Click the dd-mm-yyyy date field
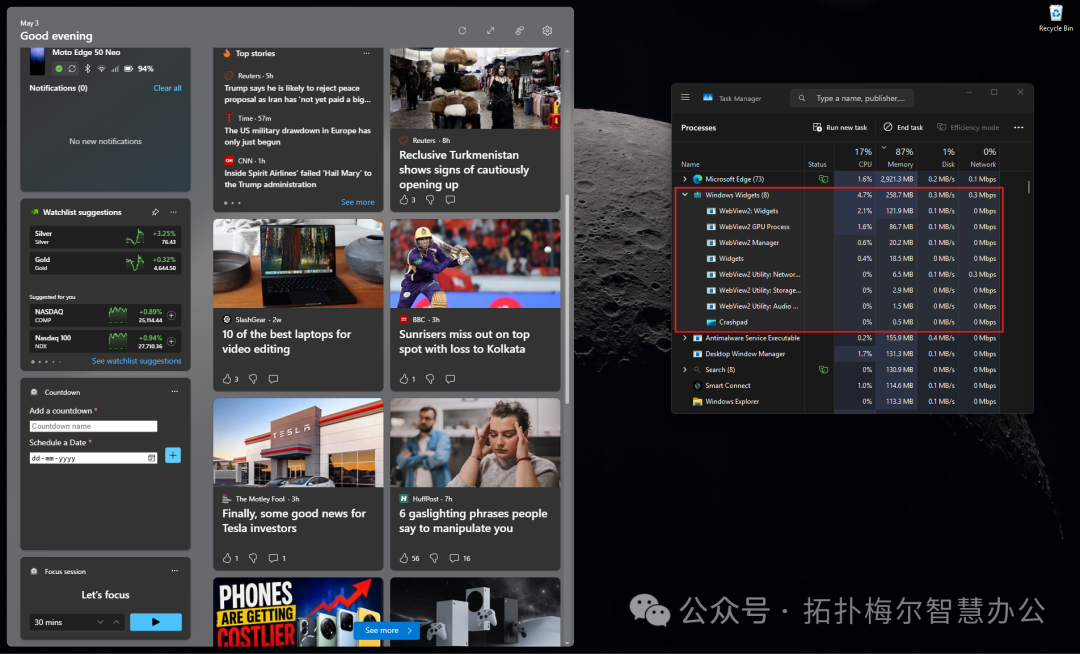This screenshot has height=654, width=1080. 94,458
